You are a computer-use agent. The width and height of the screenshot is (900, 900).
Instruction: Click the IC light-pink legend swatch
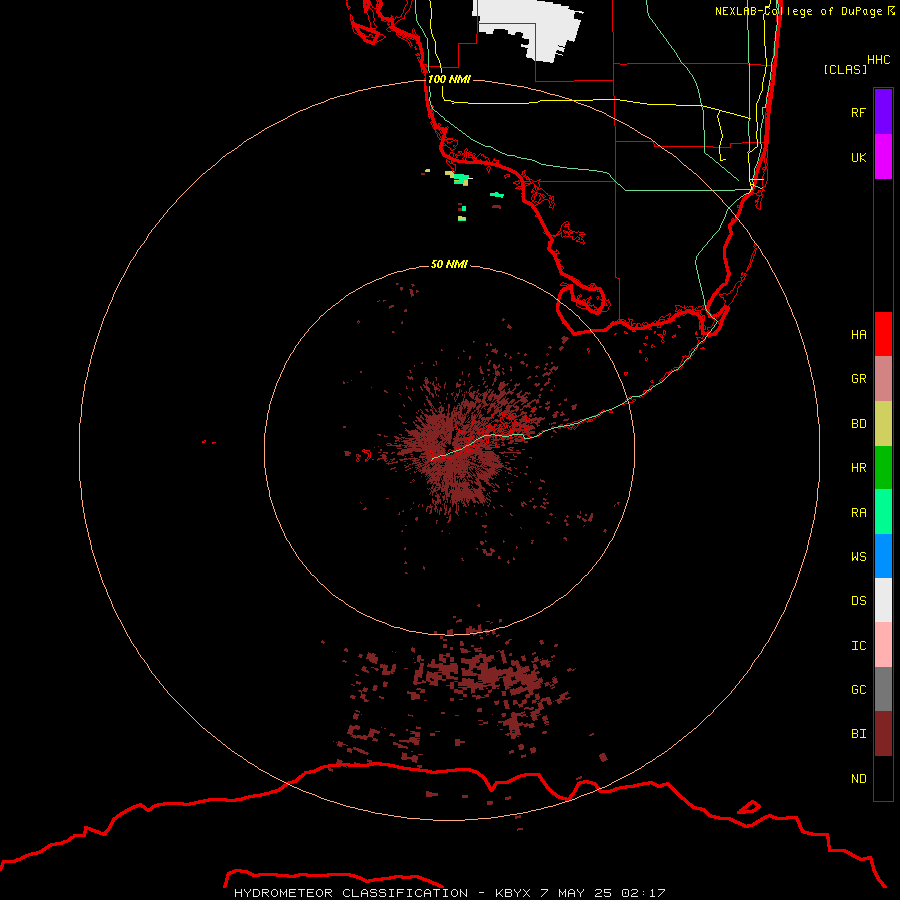pyautogui.click(x=883, y=645)
